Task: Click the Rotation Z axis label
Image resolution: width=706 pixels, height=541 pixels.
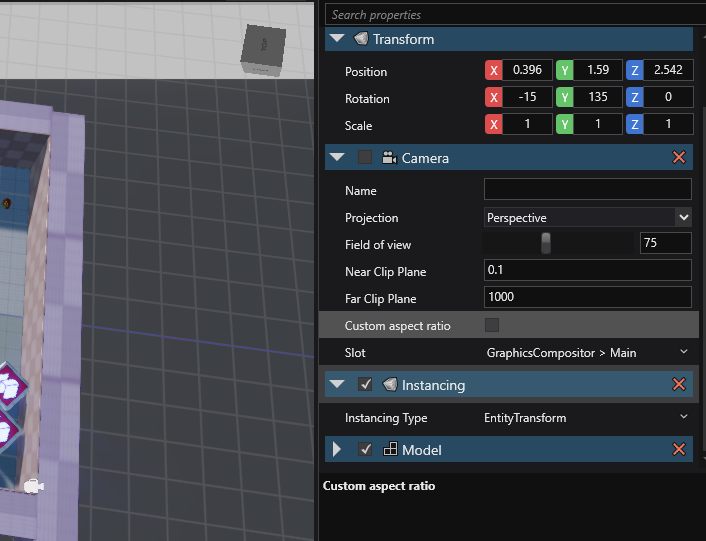Action: click(x=635, y=97)
